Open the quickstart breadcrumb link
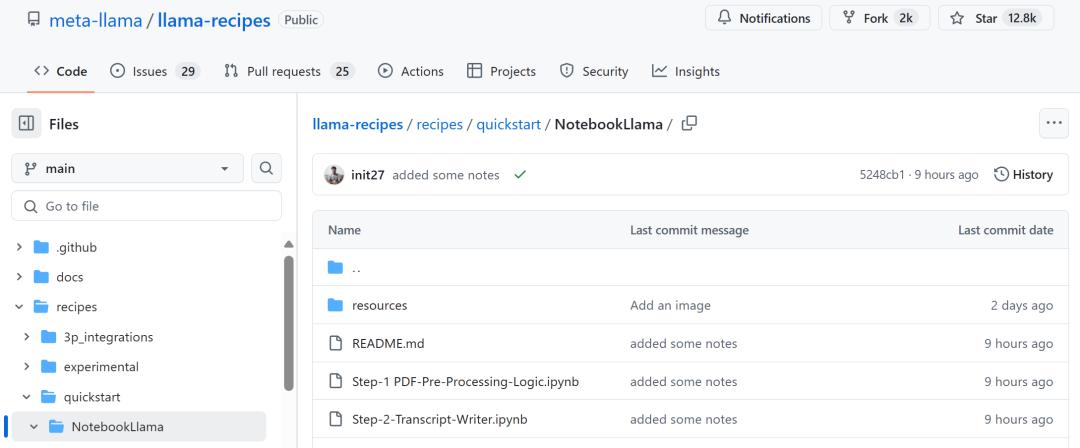Image resolution: width=1080 pixels, height=448 pixels. [508, 124]
